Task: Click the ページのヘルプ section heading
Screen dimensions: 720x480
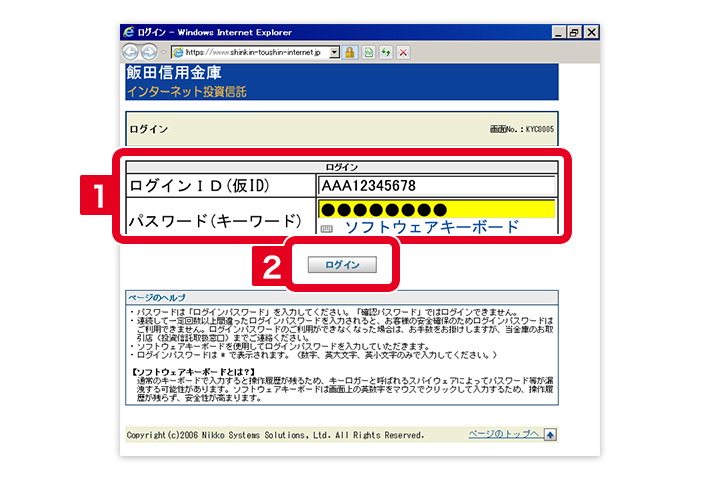Action: click(157, 298)
